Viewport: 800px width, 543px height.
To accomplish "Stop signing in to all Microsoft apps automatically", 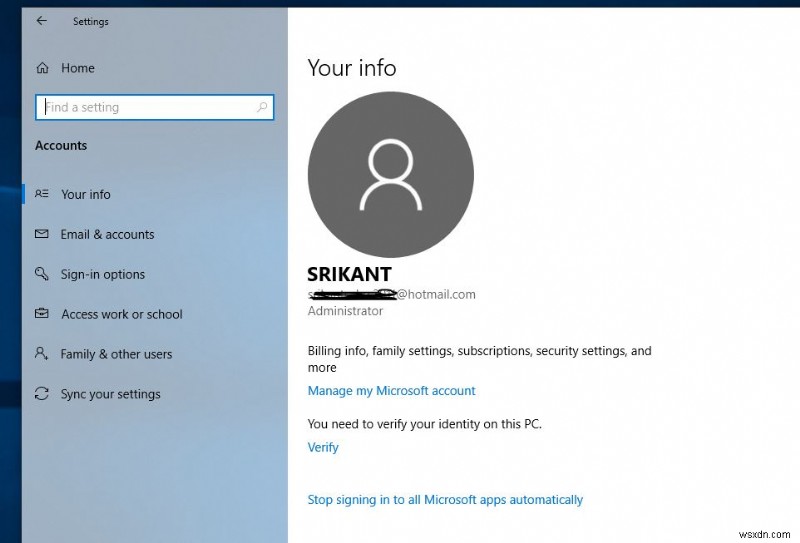I will [445, 500].
